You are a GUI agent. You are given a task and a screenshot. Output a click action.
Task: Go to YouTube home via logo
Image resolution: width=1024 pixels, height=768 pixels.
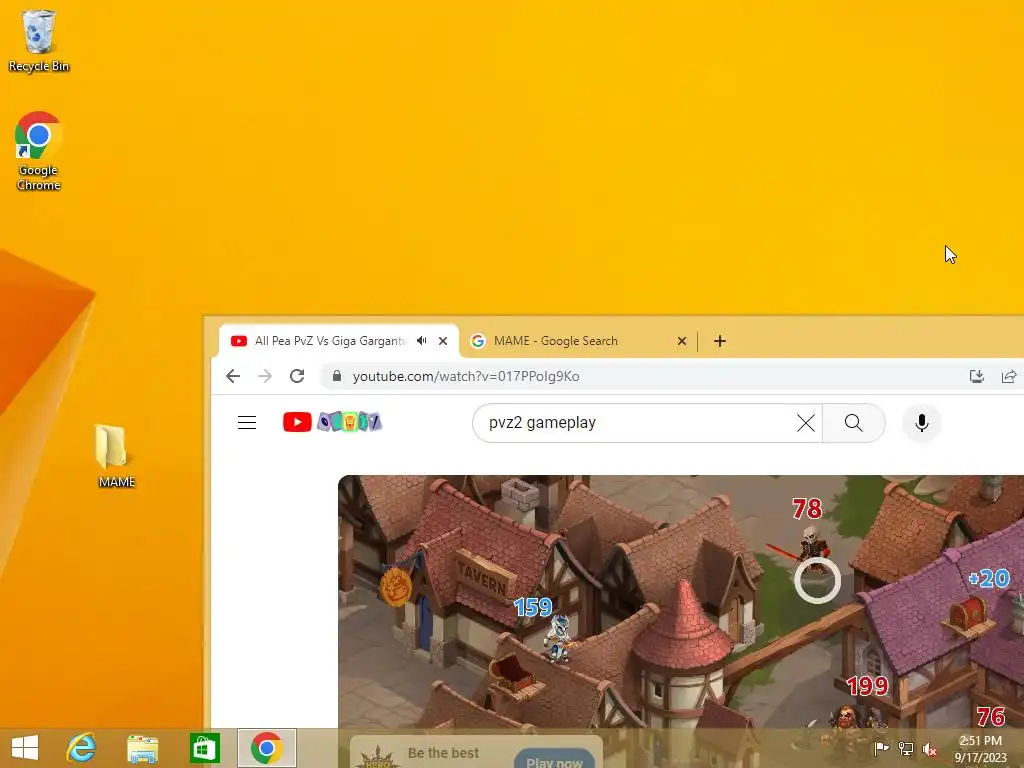click(x=332, y=423)
